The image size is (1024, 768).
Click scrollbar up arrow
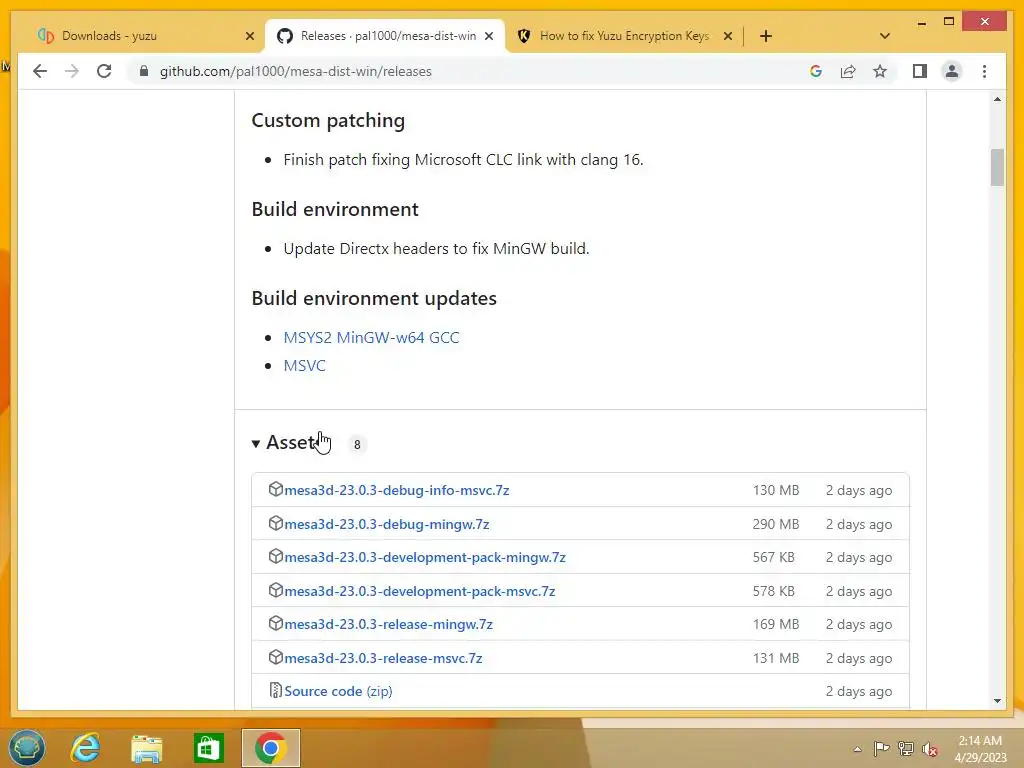point(997,99)
